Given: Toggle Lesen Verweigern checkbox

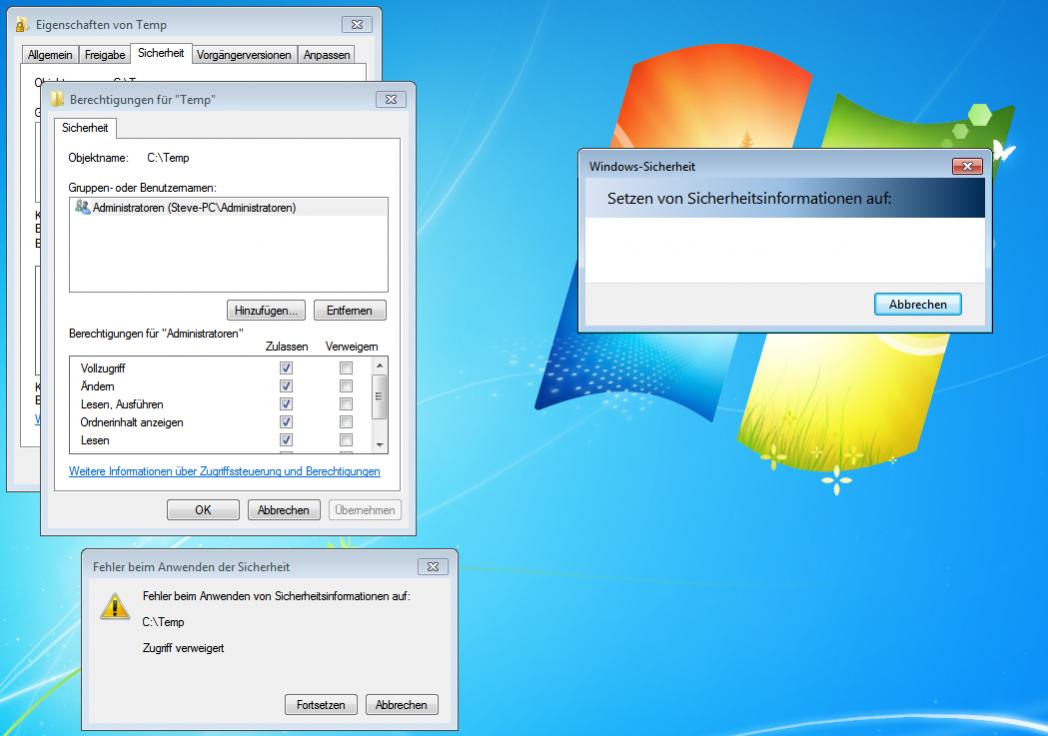Looking at the screenshot, I should click(x=346, y=440).
